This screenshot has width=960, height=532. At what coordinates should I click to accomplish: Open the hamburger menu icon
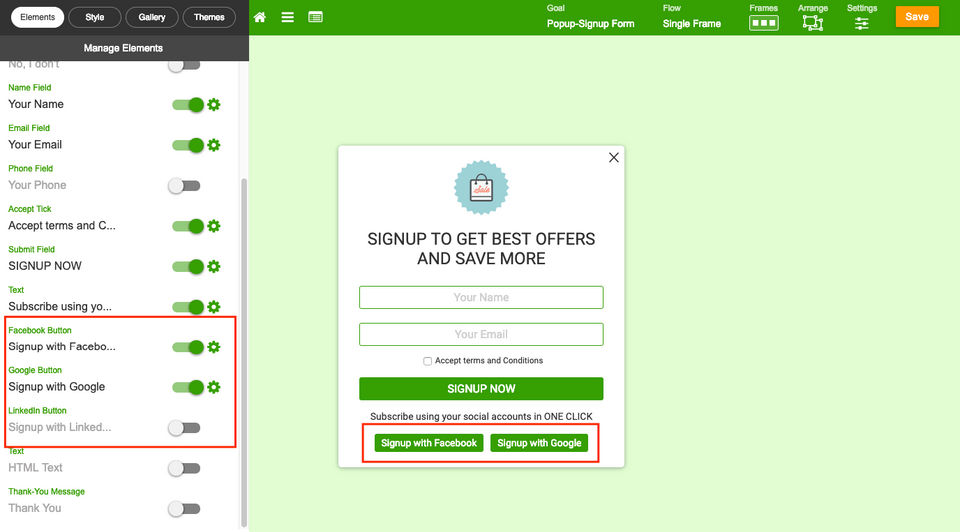[x=287, y=17]
